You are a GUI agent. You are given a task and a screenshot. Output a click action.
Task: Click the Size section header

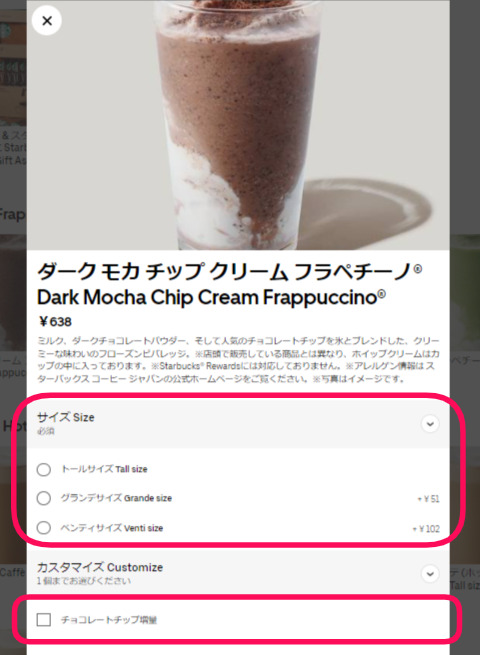click(238, 423)
